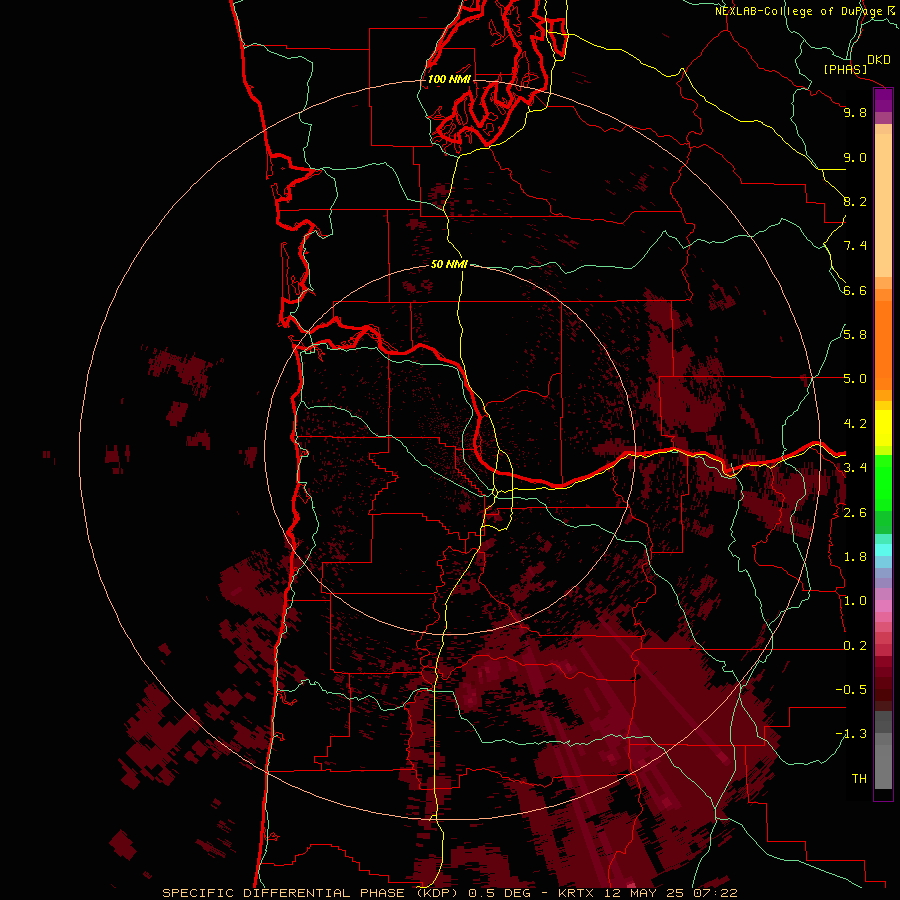Click the TH threshold label on the scale

[x=859, y=779]
